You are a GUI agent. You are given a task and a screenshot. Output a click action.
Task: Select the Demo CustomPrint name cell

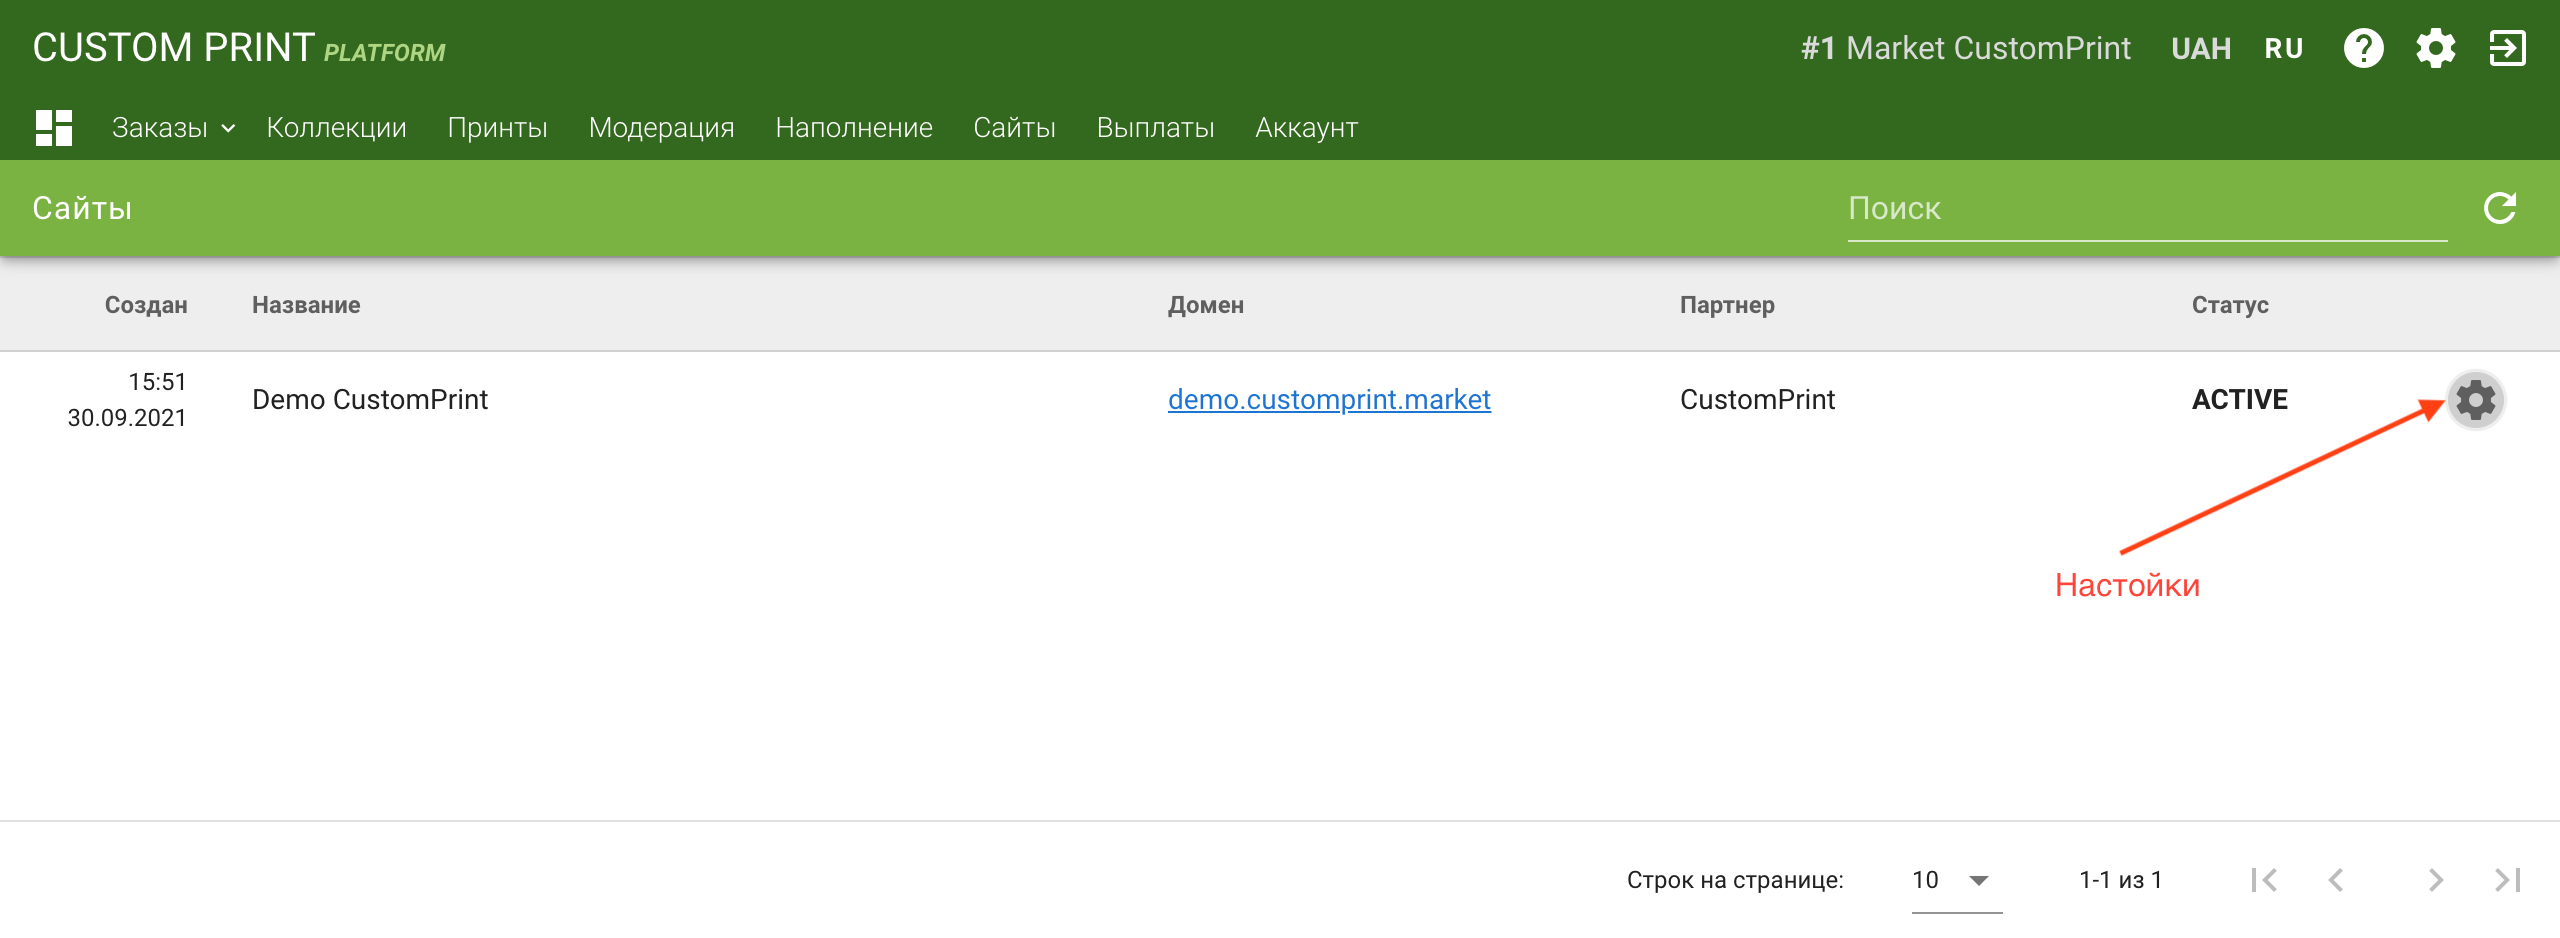370,400
